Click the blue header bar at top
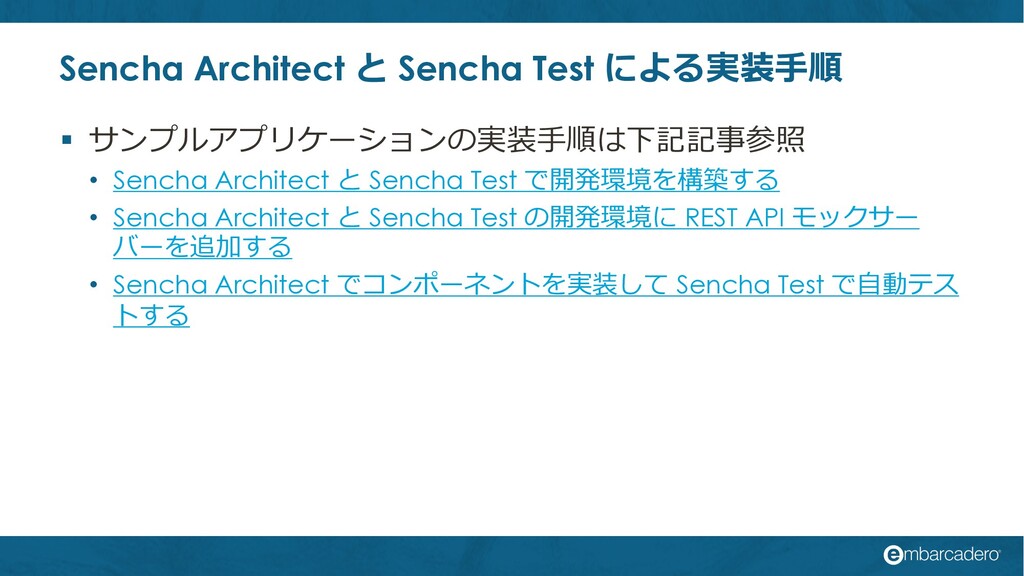Screen dimensions: 1024x576 point(512,11)
